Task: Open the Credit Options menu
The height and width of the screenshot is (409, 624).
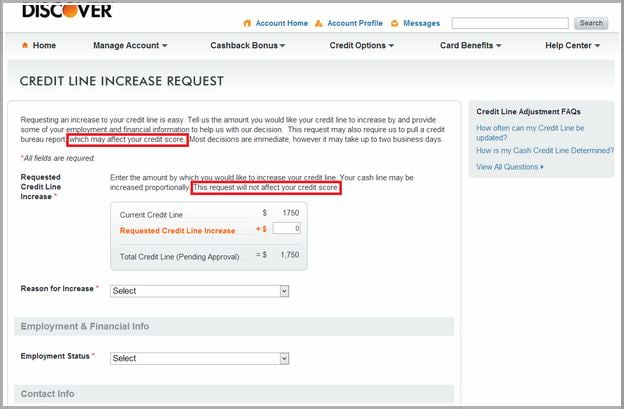Action: 361,45
